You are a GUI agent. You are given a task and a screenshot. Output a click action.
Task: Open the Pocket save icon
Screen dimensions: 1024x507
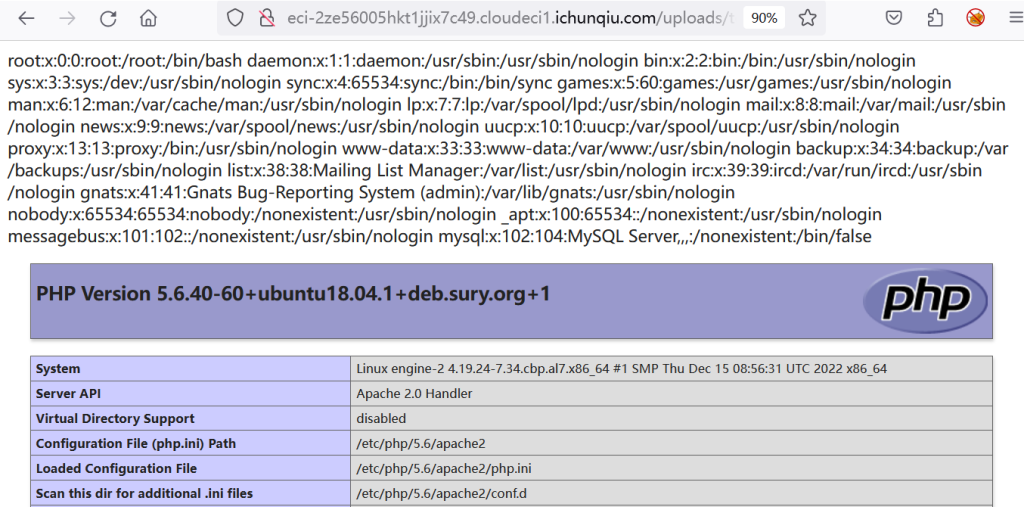pos(894,18)
